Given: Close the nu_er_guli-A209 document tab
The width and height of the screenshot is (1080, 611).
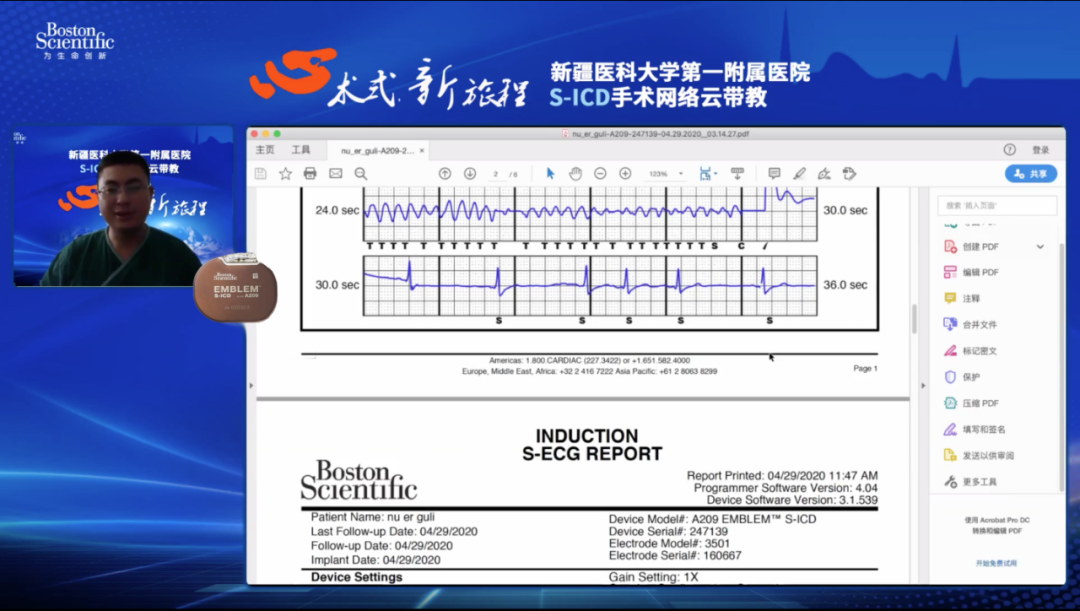Looking at the screenshot, I should [x=422, y=151].
